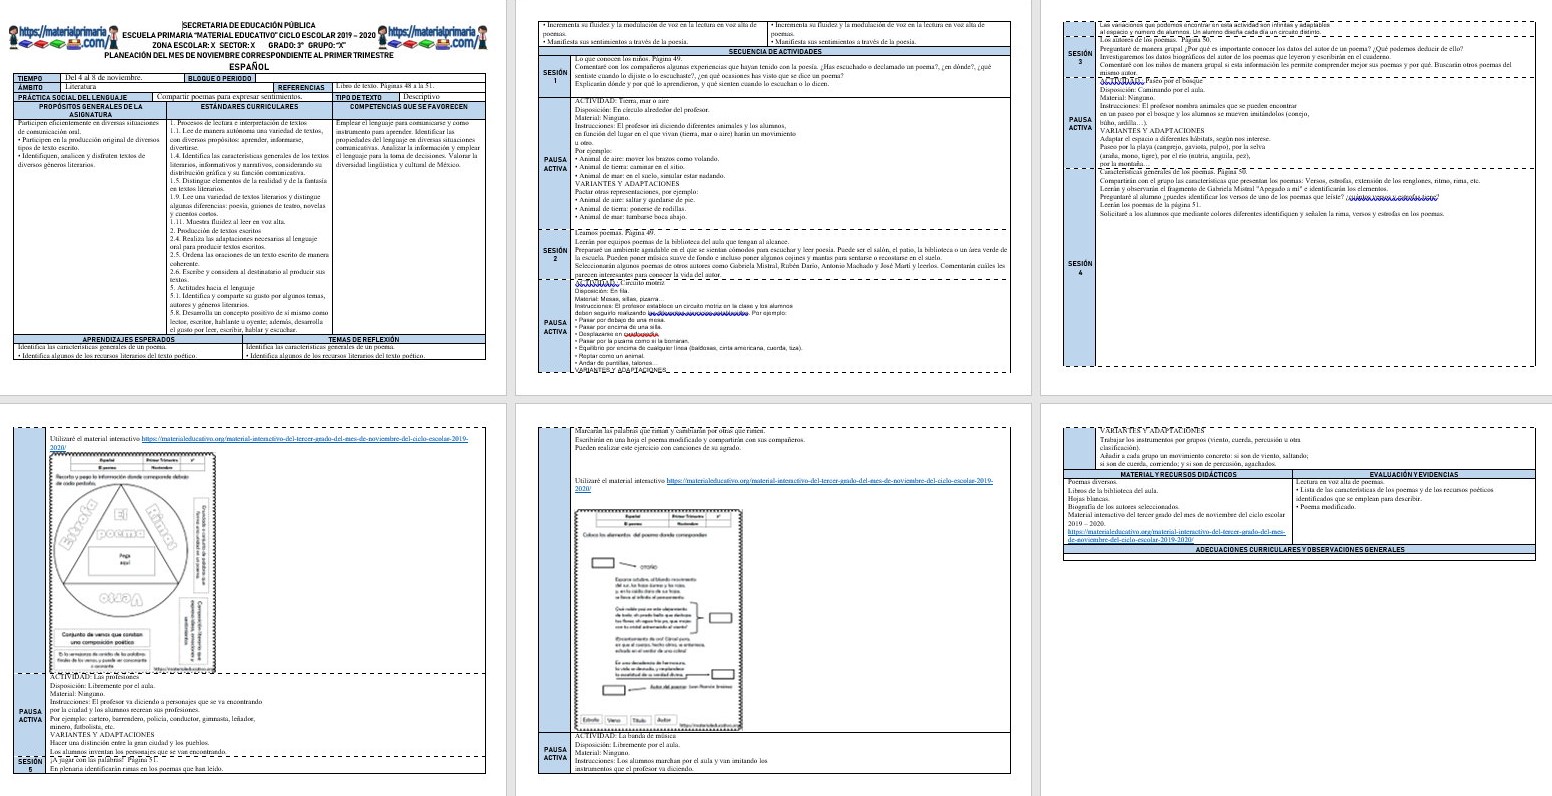1552x796 pixels.
Task: Click the SESIÓN 5 row label
Action: (x=30, y=764)
